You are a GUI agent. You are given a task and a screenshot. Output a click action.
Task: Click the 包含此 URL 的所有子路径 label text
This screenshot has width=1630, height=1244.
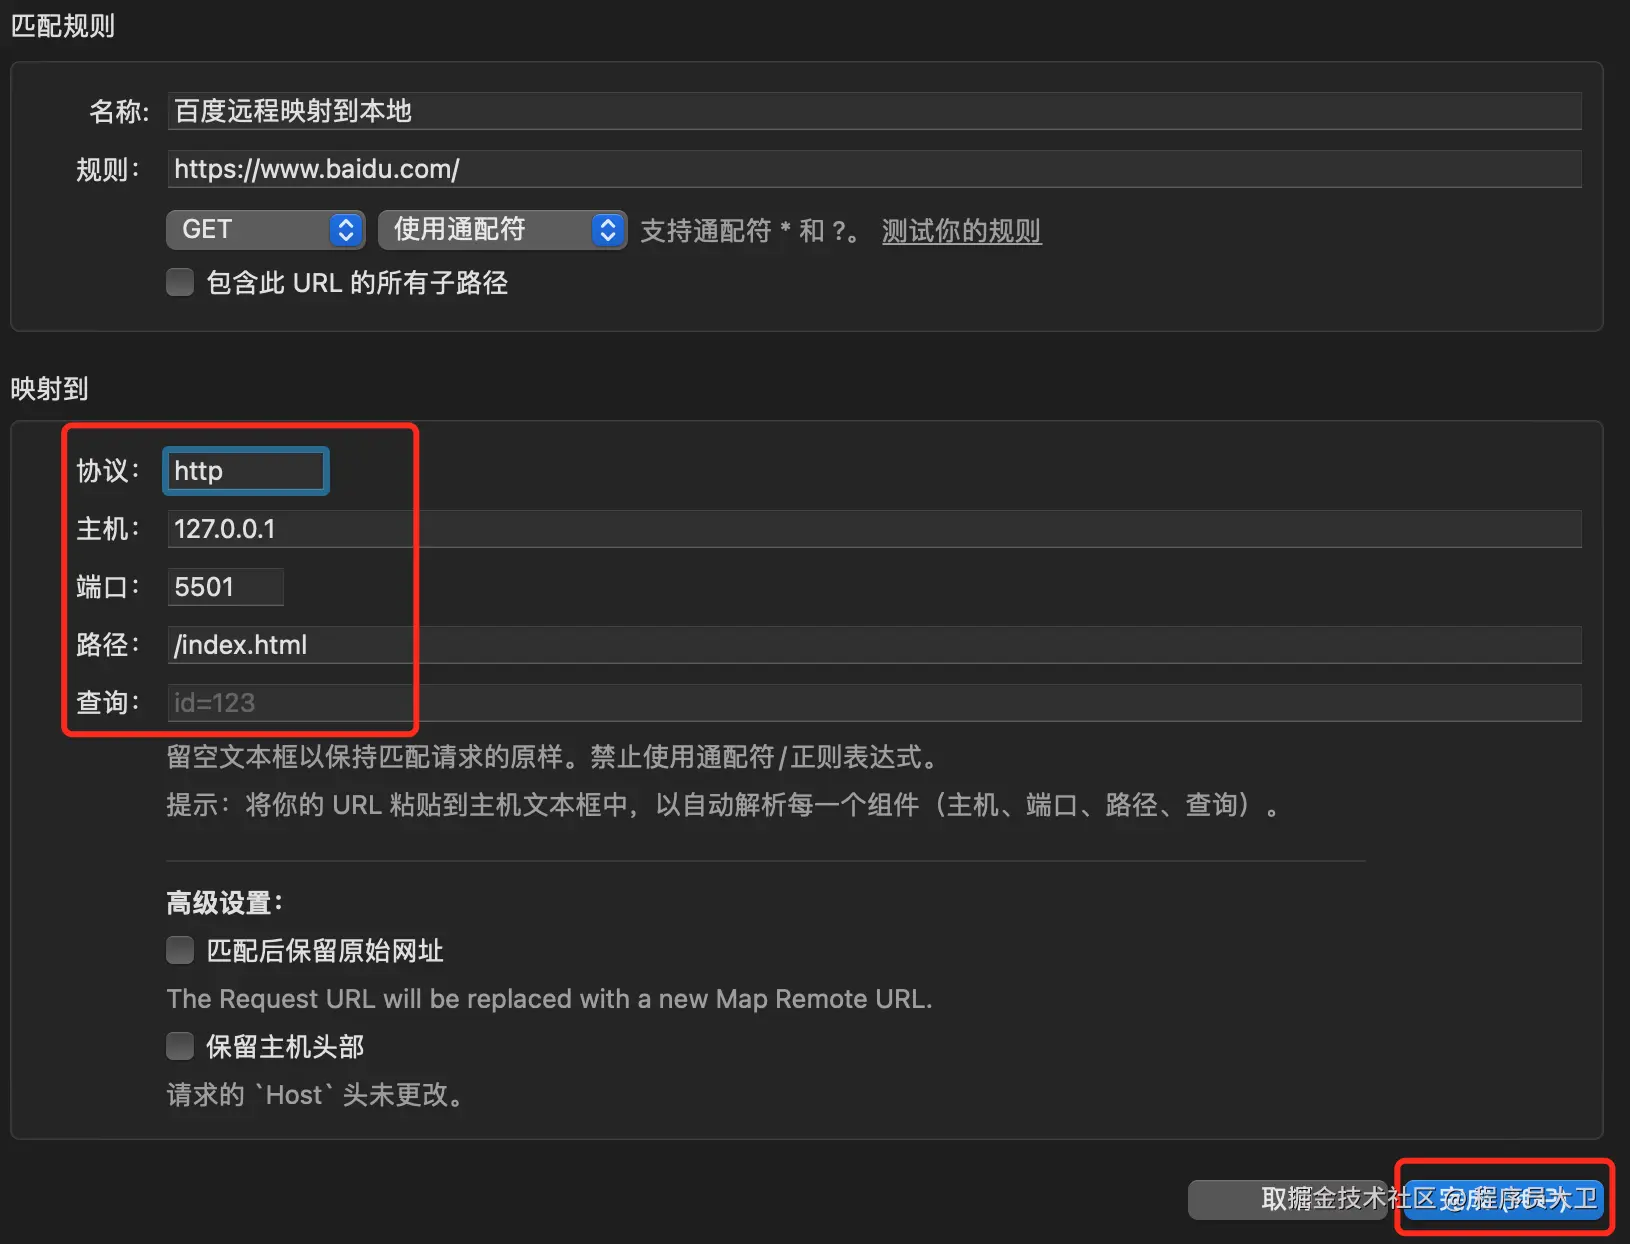tap(357, 283)
